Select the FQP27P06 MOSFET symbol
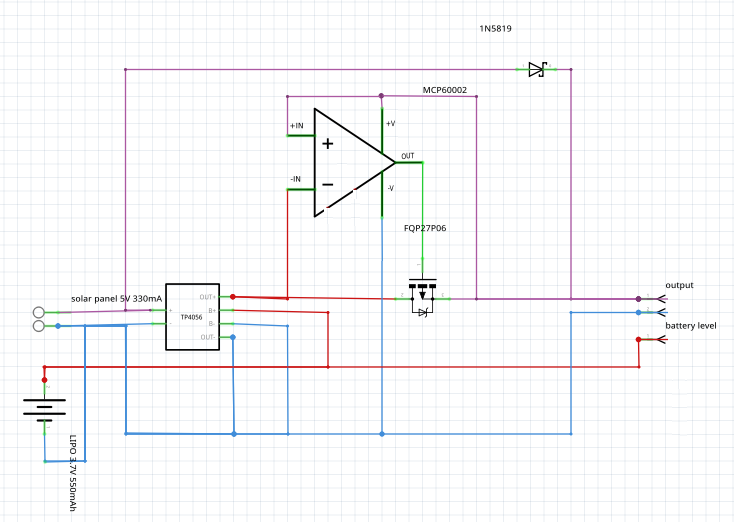This screenshot has height=522, width=734. pyautogui.click(x=423, y=296)
